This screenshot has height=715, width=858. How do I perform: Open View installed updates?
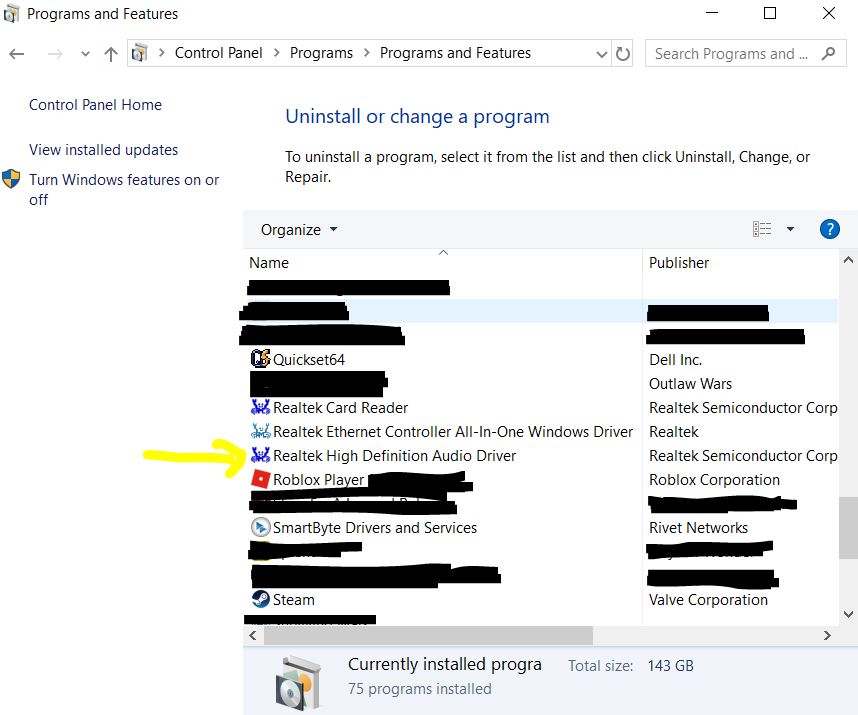(103, 150)
